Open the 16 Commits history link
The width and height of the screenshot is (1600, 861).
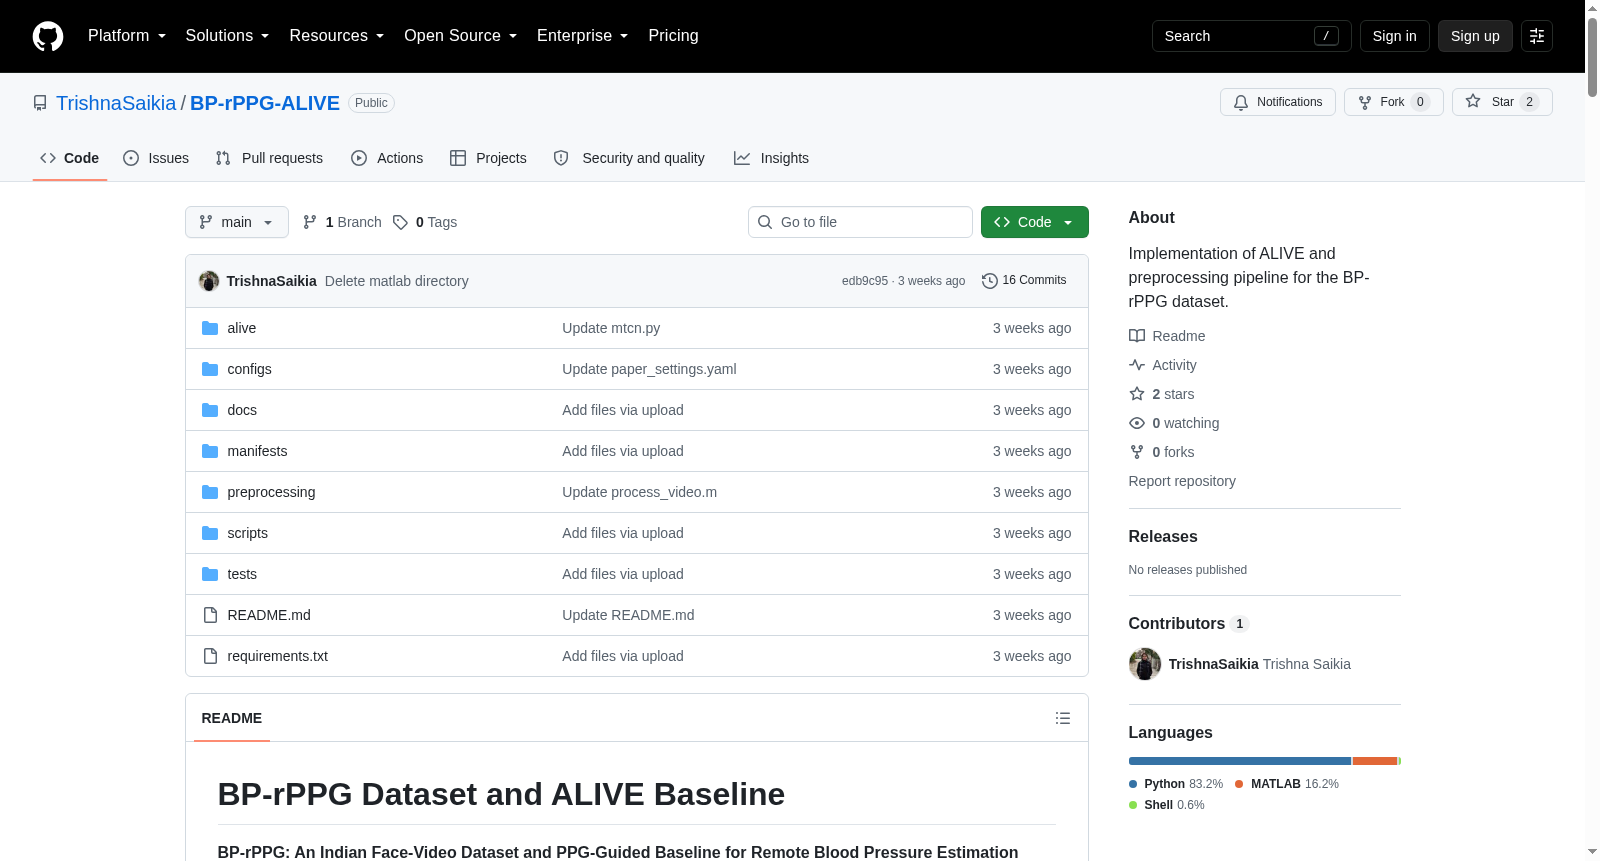(1024, 281)
